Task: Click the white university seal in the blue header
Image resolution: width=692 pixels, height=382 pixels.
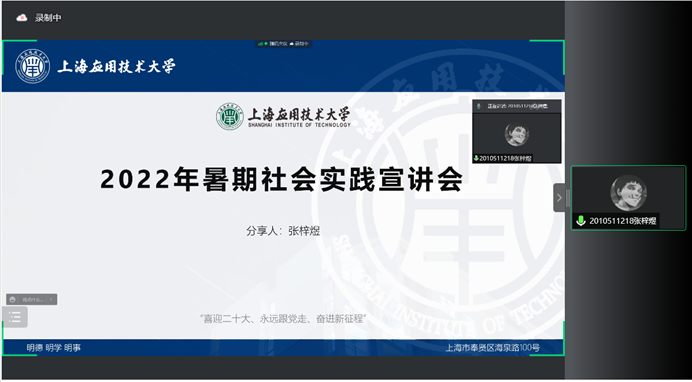Action: click(x=32, y=66)
